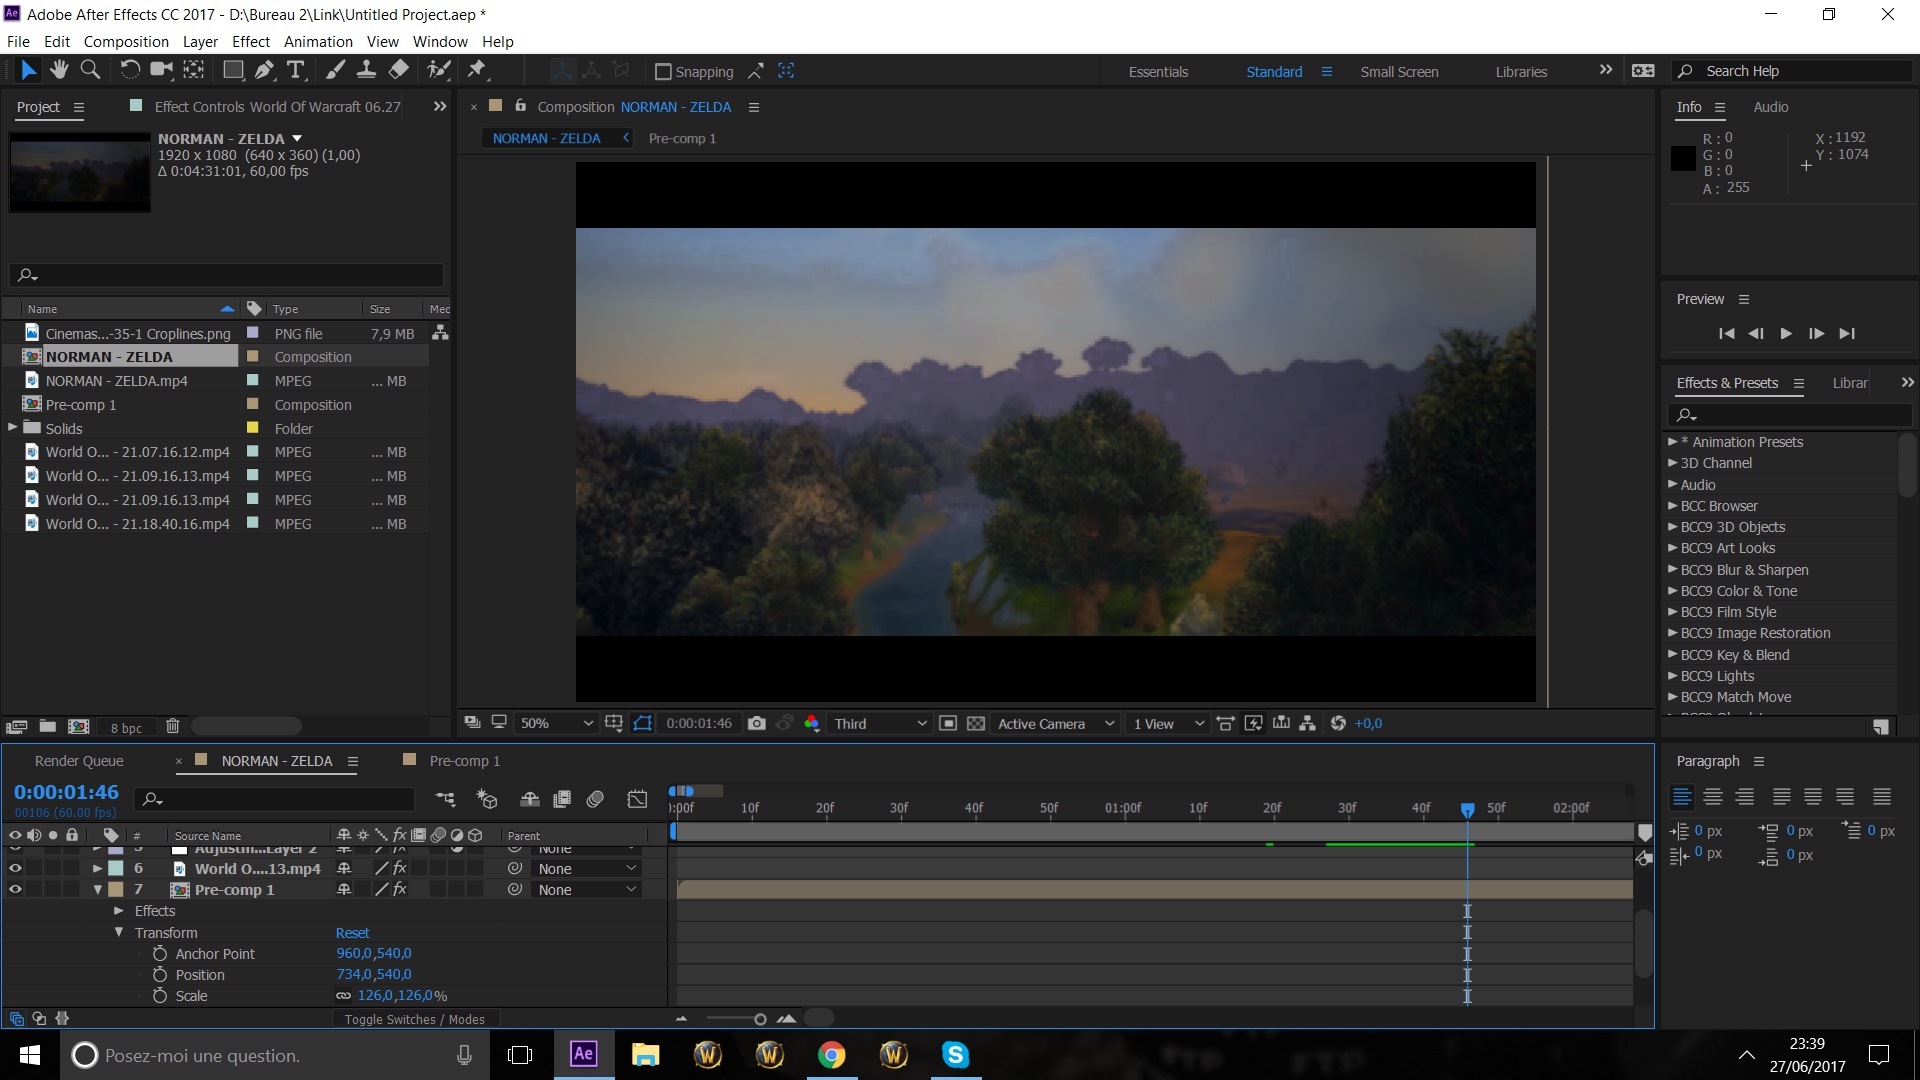Toggle Scale constrain proportions link
The width and height of the screenshot is (1920, 1080).
pyautogui.click(x=343, y=996)
